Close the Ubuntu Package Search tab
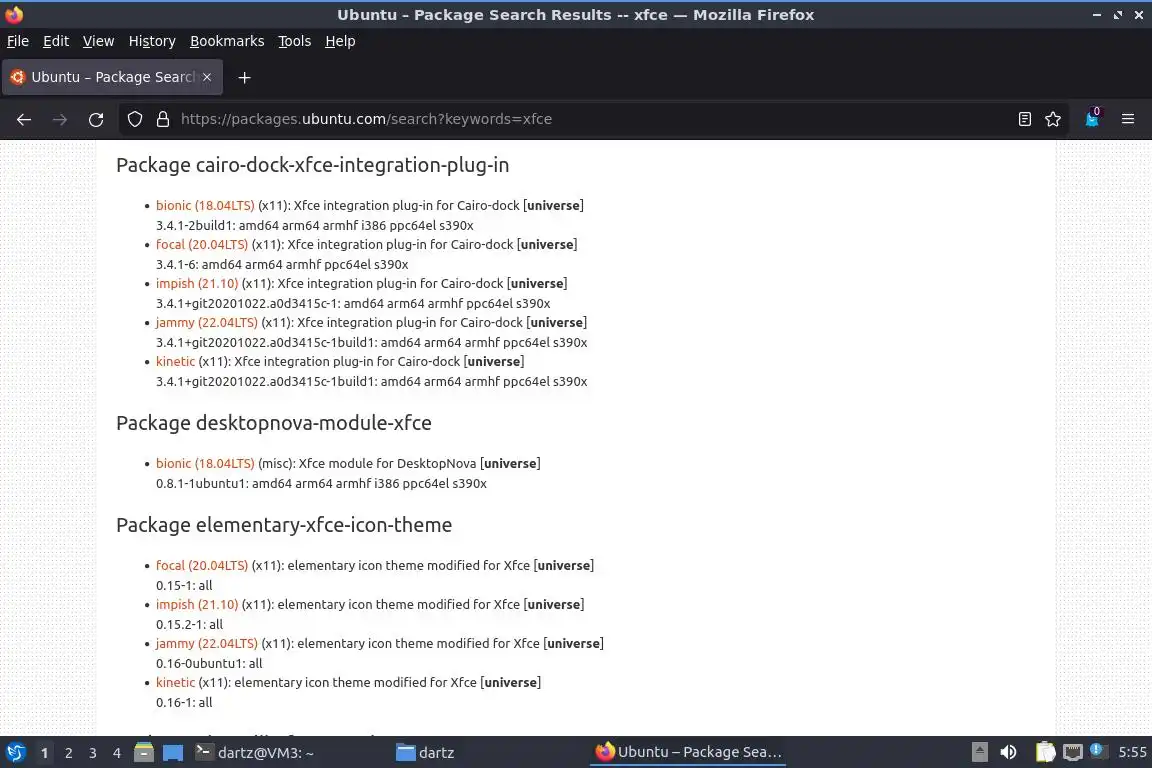Viewport: 1152px width, 768px height. (x=207, y=77)
